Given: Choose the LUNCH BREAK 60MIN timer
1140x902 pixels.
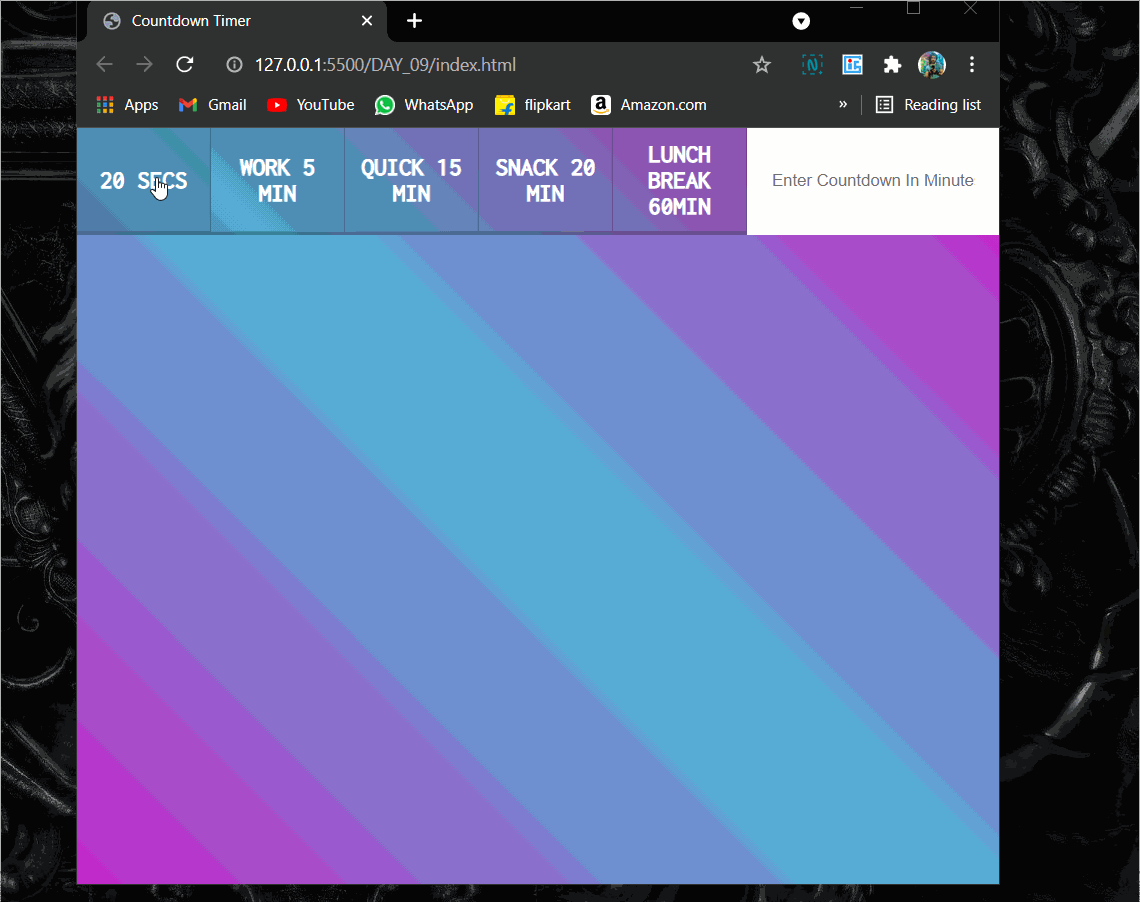Looking at the screenshot, I should [679, 181].
